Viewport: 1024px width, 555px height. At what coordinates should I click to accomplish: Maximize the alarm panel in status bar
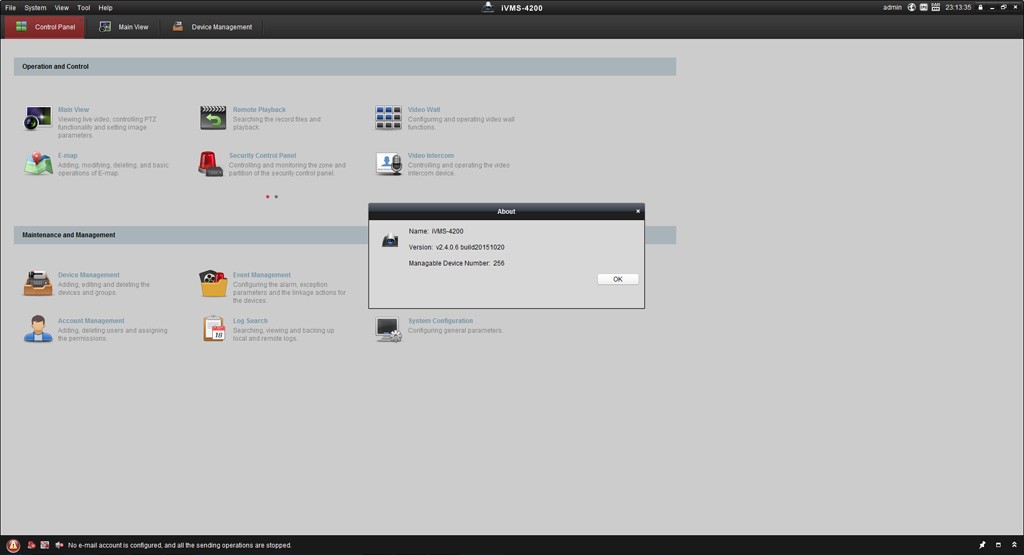998,545
